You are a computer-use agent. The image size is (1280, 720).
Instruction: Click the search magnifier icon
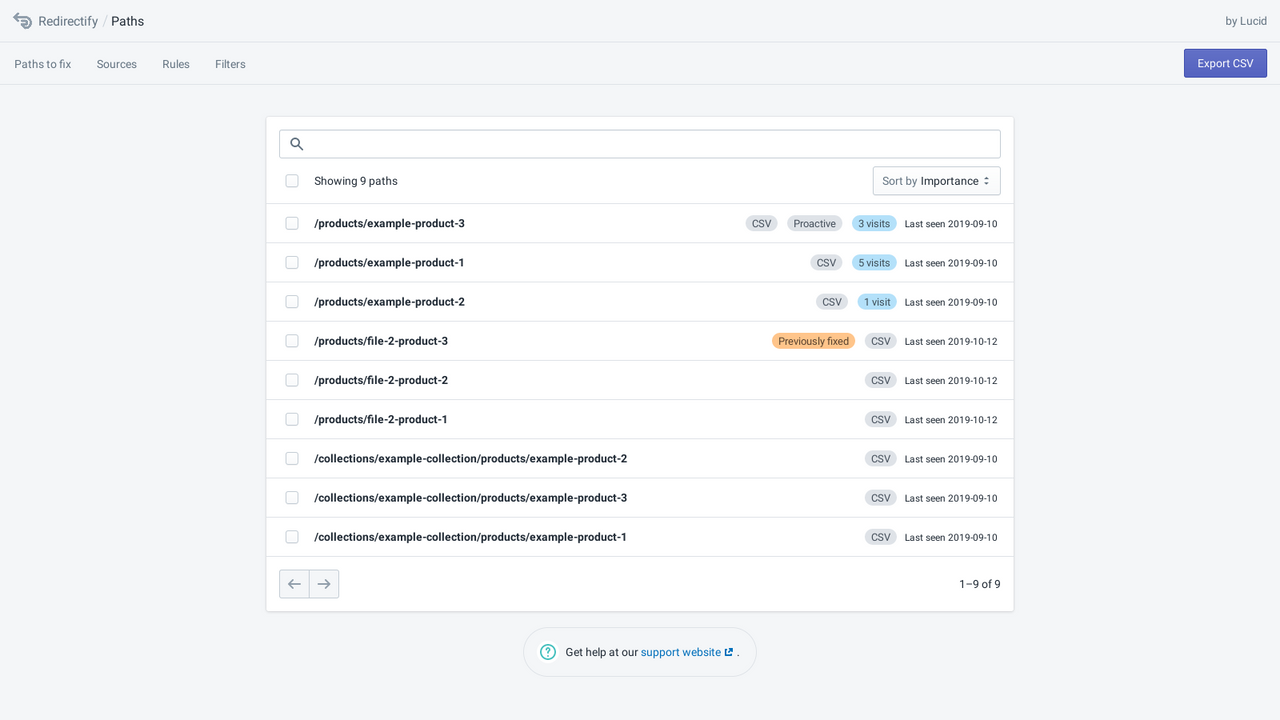click(x=297, y=144)
